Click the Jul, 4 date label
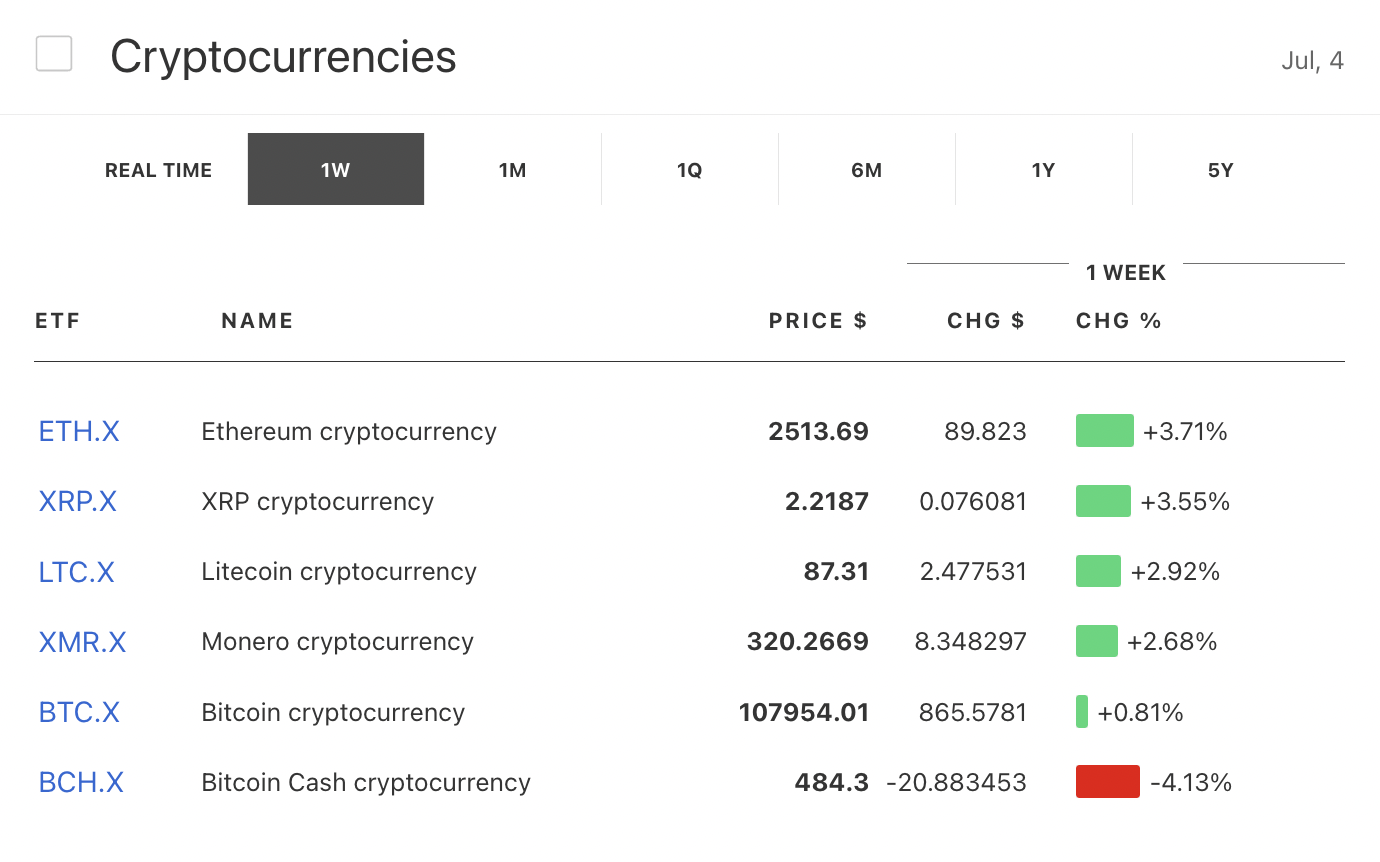This screenshot has height=862, width=1380. pos(1312,61)
